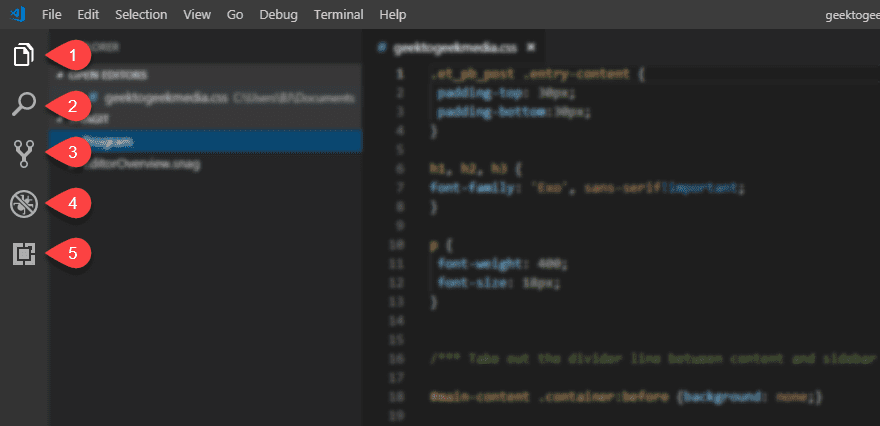Open the Search view icon

[x=24, y=105]
